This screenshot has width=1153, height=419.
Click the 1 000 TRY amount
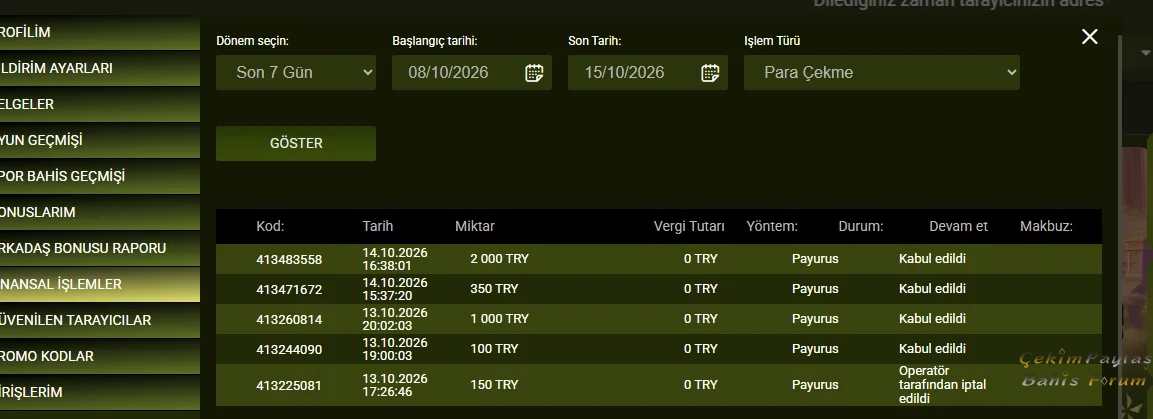coord(499,319)
